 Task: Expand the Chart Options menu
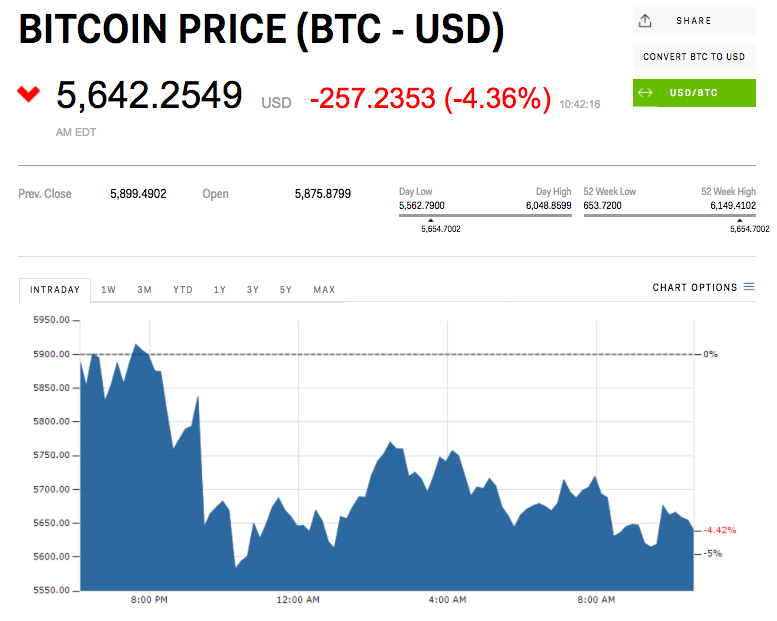pyautogui.click(x=694, y=288)
